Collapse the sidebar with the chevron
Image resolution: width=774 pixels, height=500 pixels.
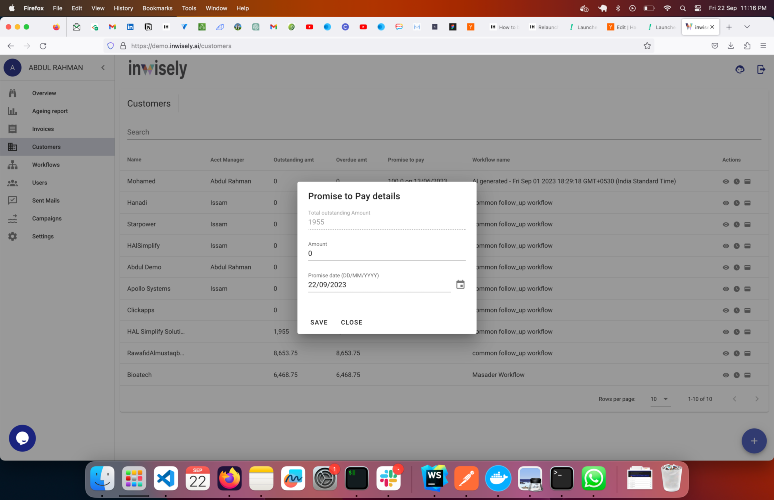tap(103, 68)
